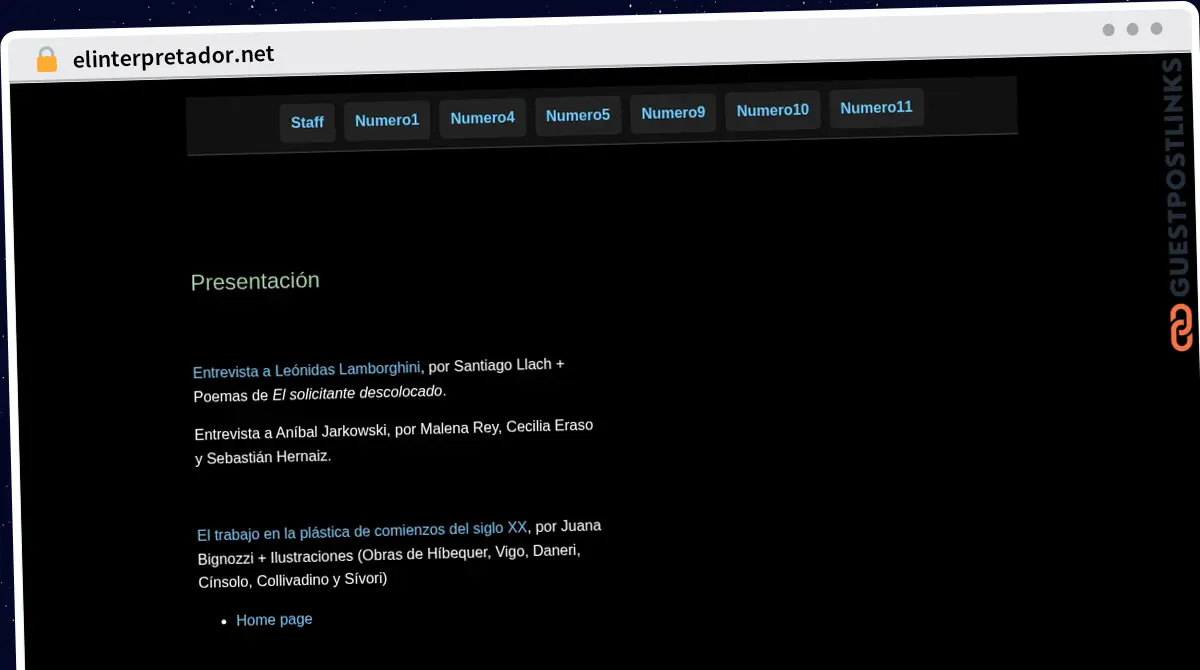Viewport: 1200px width, 670px height.
Task: Open the Numero9 section
Action: (x=672, y=112)
